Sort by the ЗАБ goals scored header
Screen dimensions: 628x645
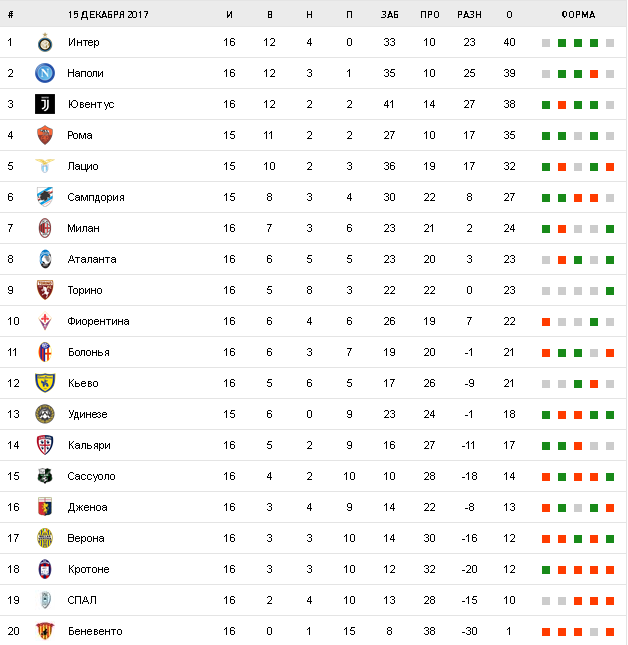[x=389, y=14]
